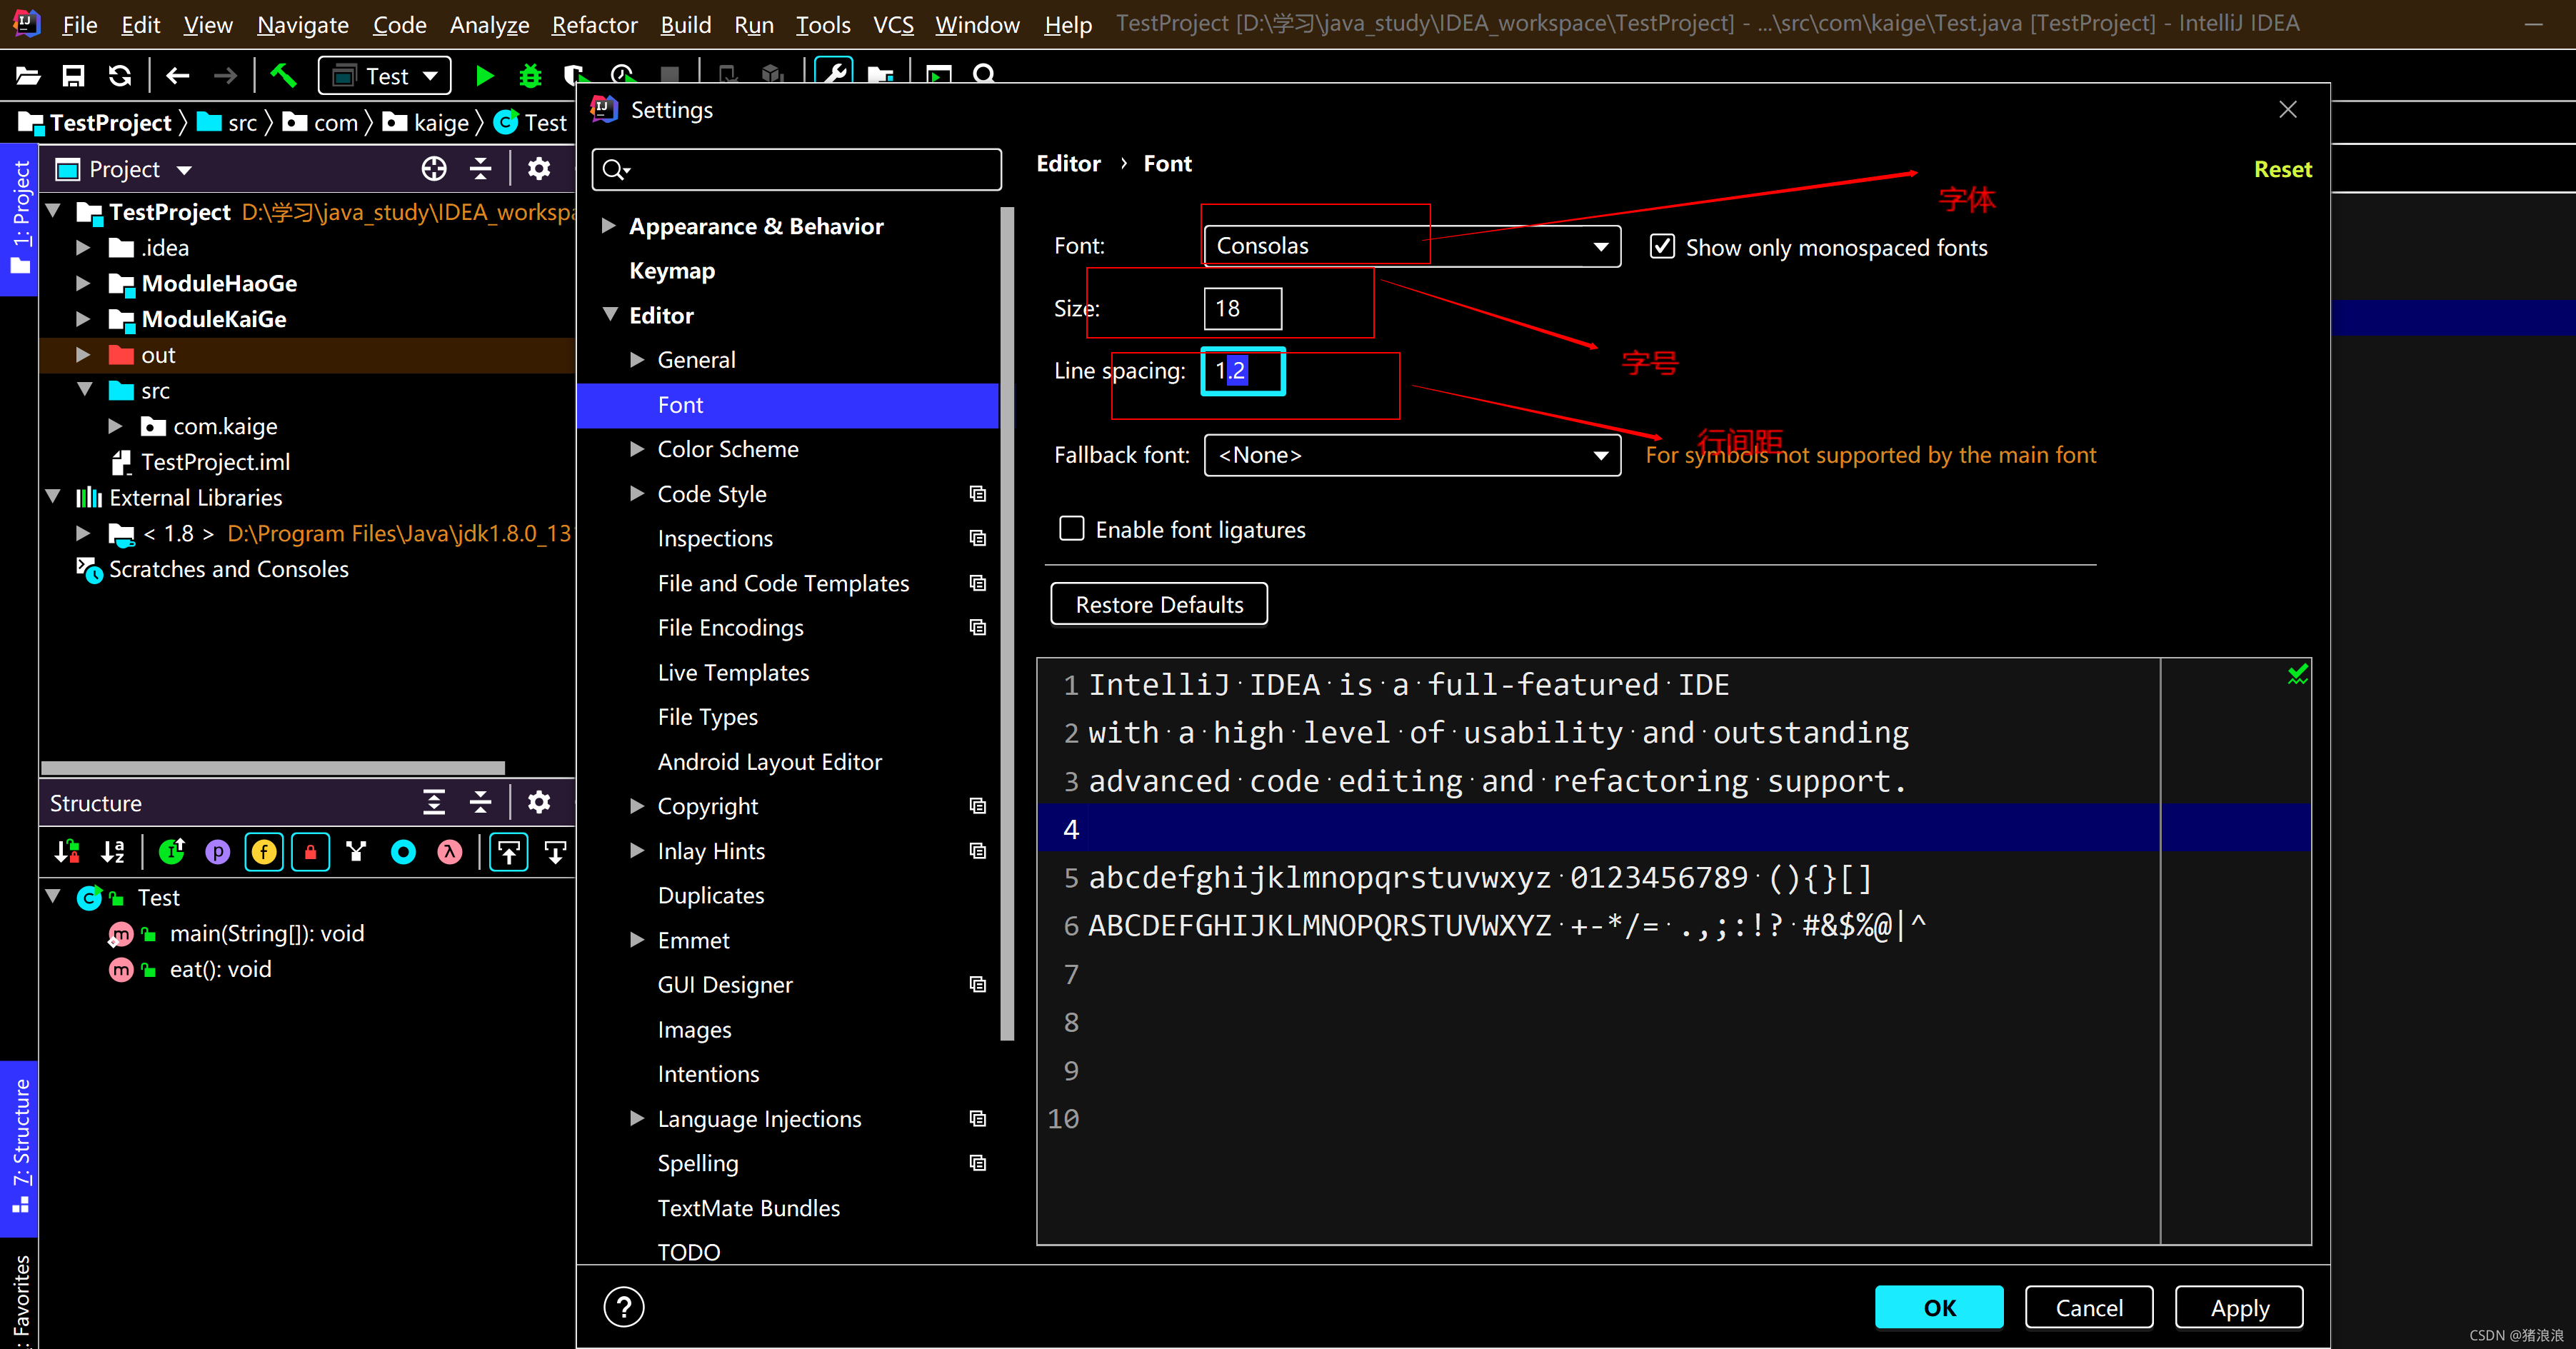Expand Appearance & Behavior settings
The width and height of the screenshot is (2576, 1349).
tap(608, 226)
